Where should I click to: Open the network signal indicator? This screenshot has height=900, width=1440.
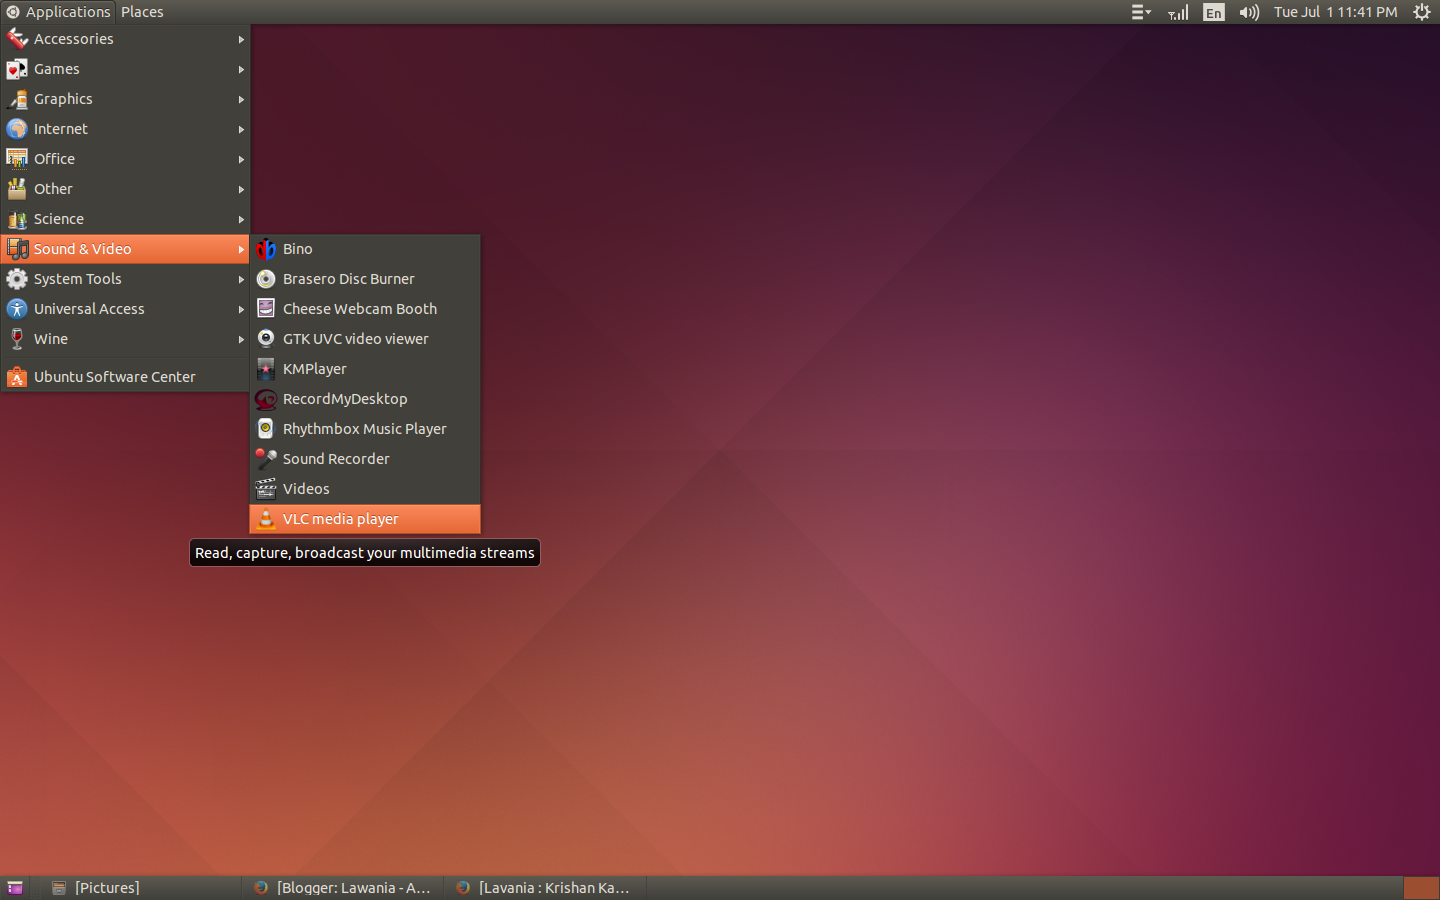click(x=1179, y=12)
